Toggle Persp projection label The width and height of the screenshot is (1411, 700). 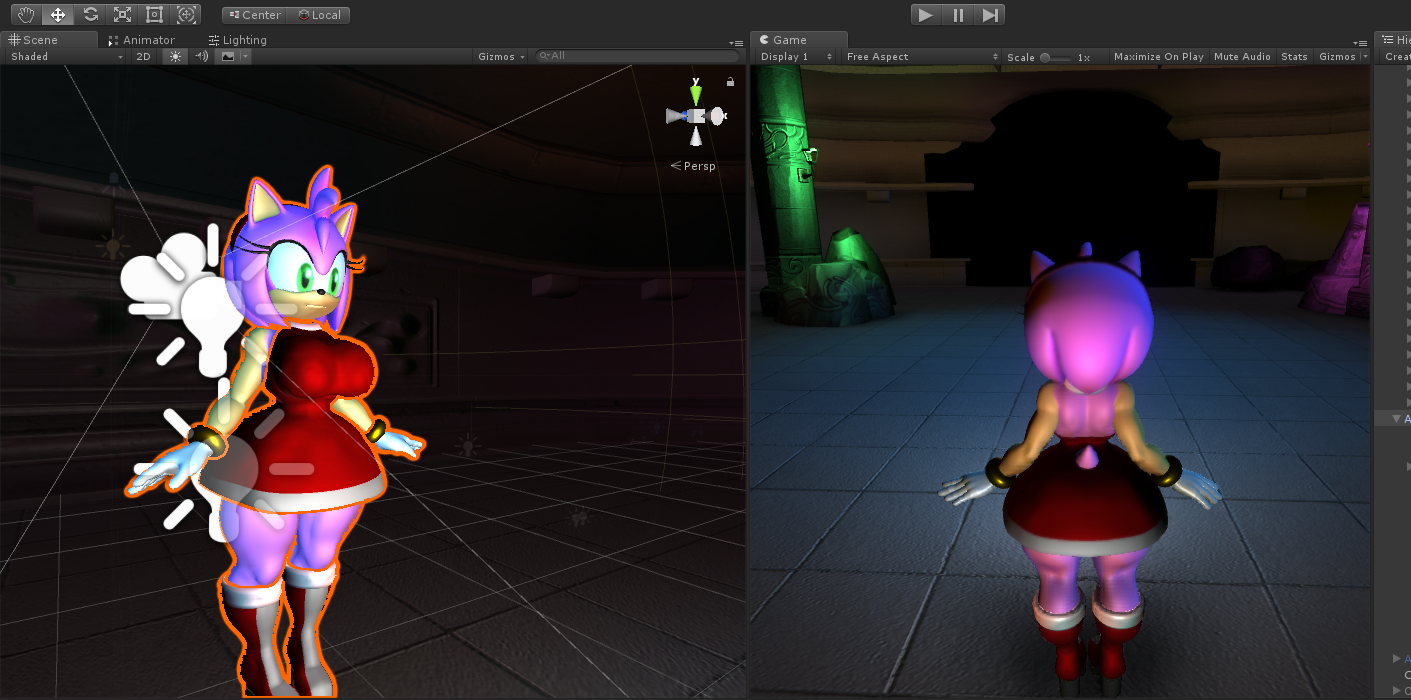pyautogui.click(x=693, y=166)
